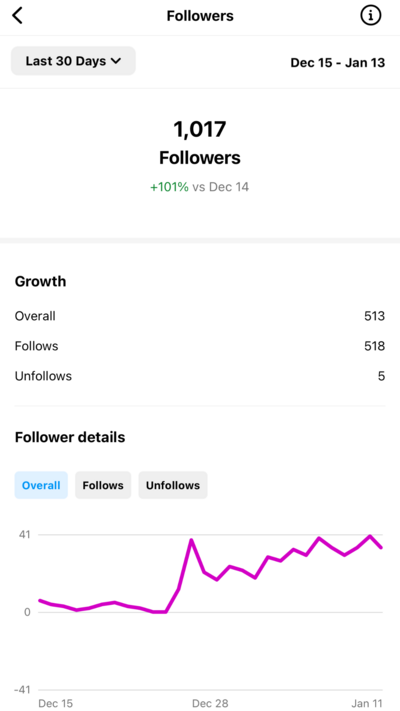Select the Overall chart filter
Image resolution: width=400 pixels, height=711 pixels.
click(x=41, y=485)
